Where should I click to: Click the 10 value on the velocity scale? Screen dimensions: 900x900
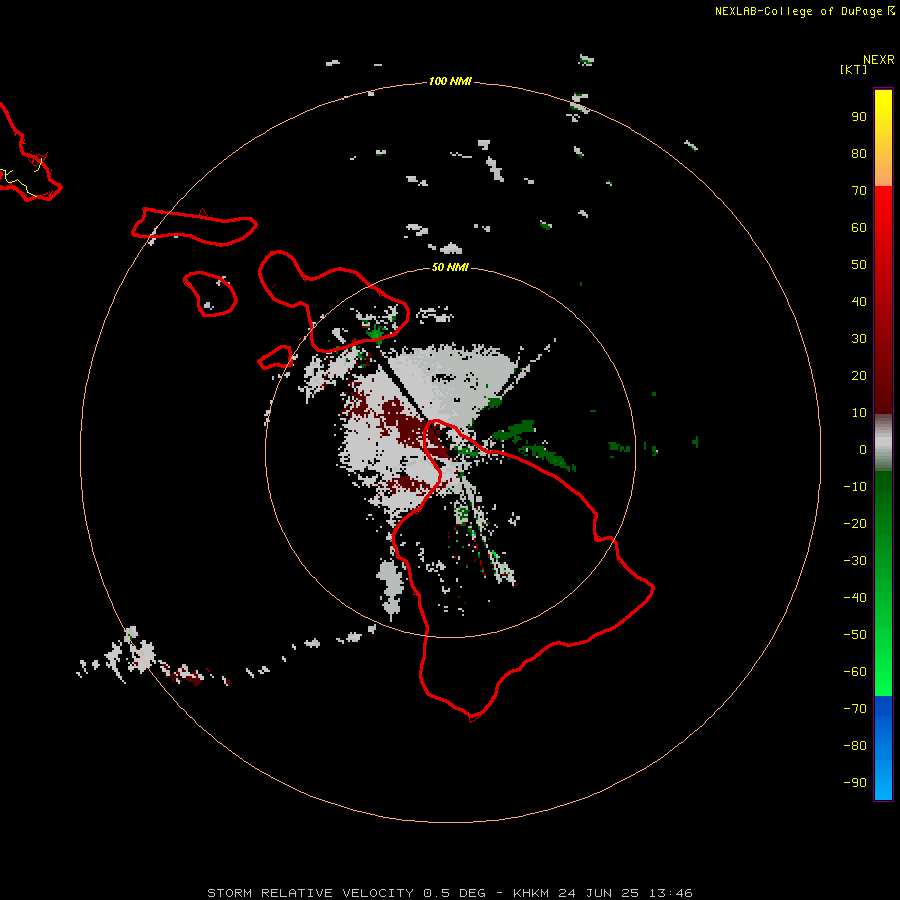pyautogui.click(x=859, y=413)
